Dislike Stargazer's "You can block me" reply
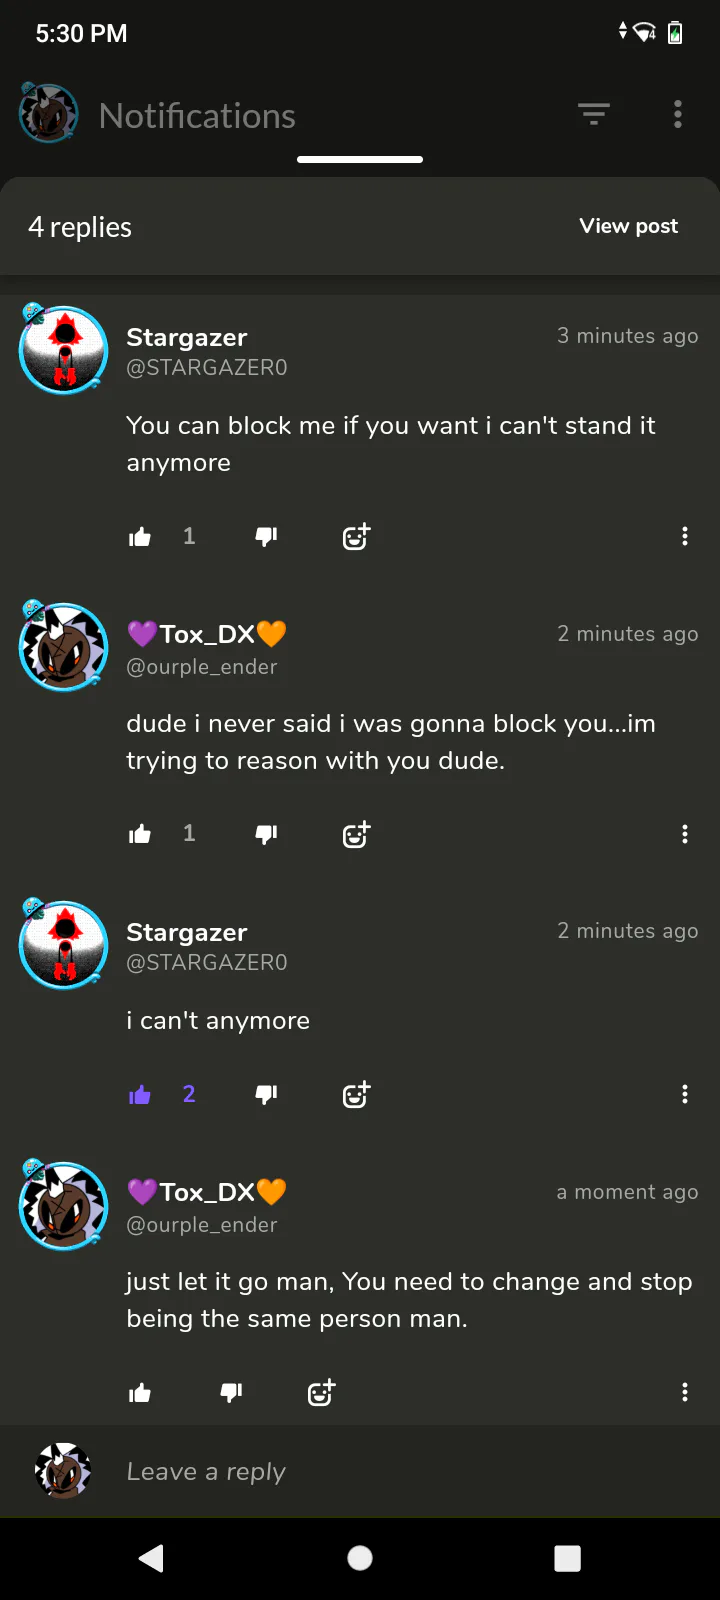The height and width of the screenshot is (1600, 720). (x=266, y=537)
